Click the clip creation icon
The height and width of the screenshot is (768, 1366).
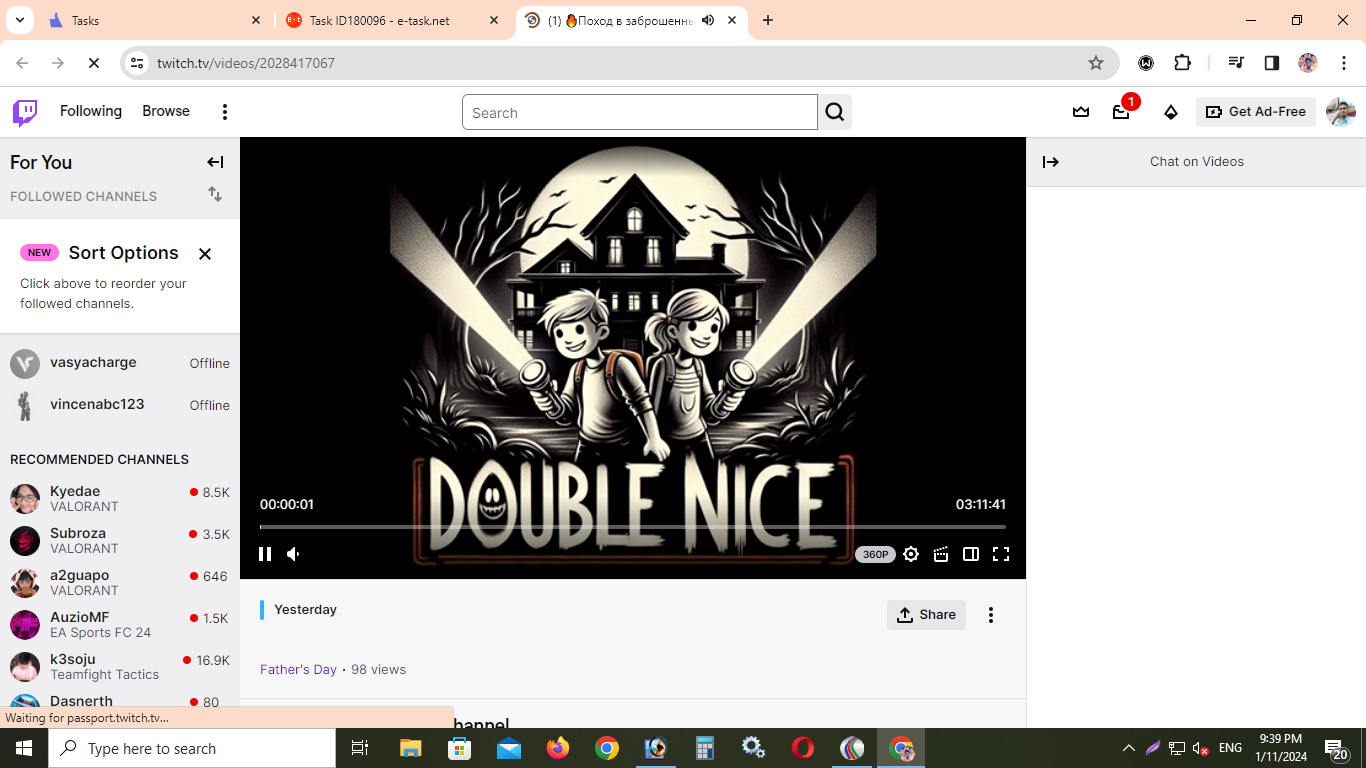(x=941, y=554)
